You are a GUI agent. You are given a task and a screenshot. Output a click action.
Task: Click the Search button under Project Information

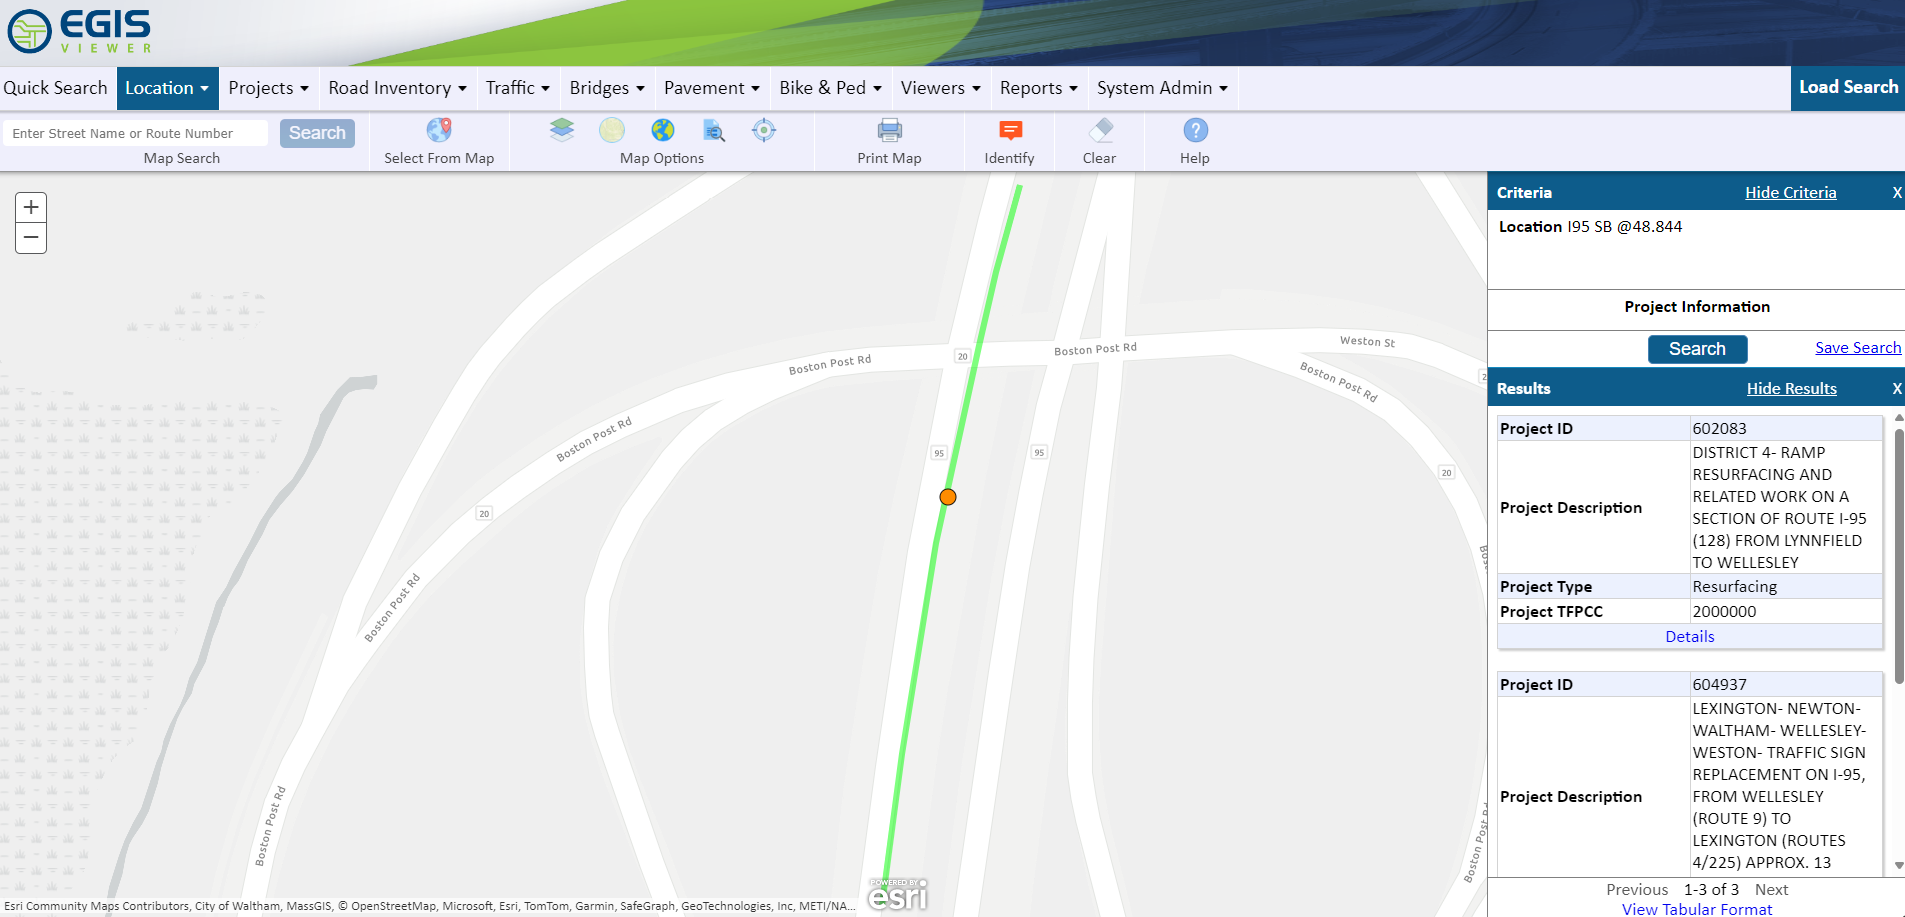tap(1697, 349)
